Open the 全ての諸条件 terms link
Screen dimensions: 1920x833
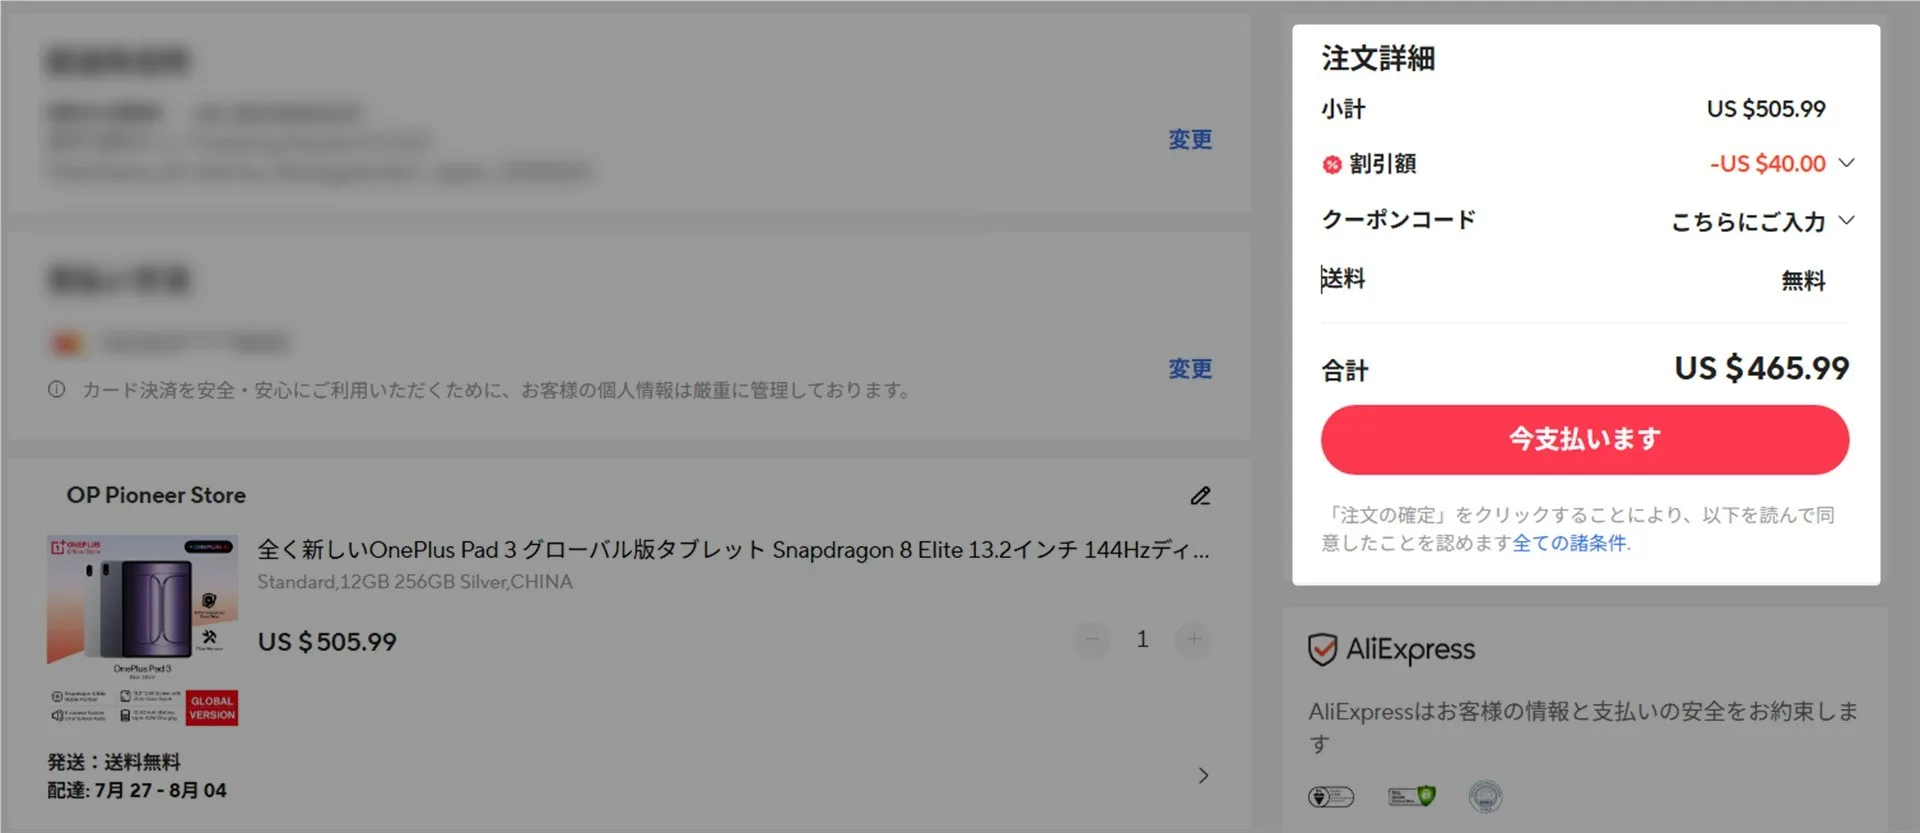pos(1569,543)
